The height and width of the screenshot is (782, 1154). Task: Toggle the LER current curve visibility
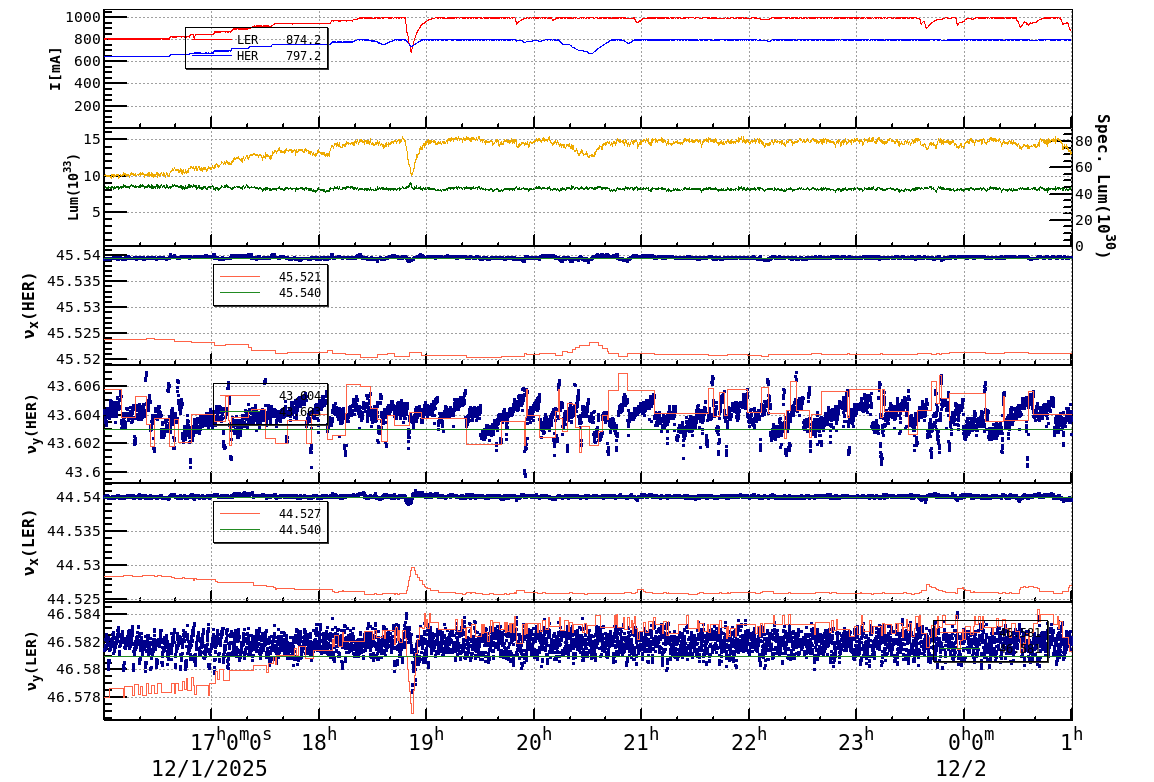pyautogui.click(x=700, y=17)
